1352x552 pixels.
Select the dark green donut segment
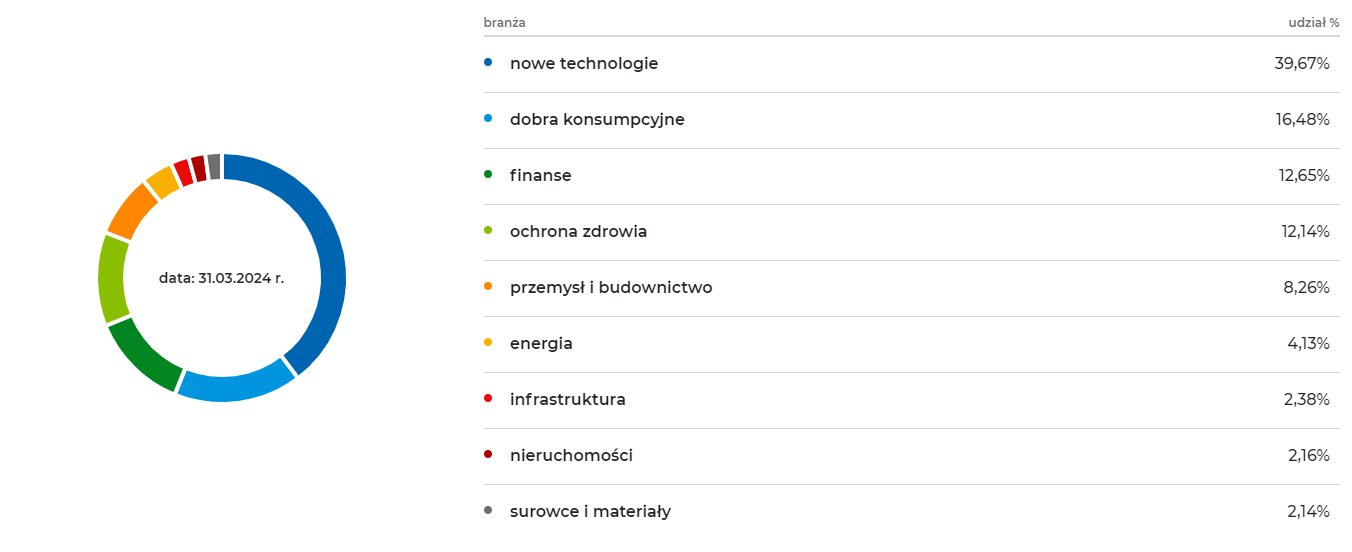point(144,354)
